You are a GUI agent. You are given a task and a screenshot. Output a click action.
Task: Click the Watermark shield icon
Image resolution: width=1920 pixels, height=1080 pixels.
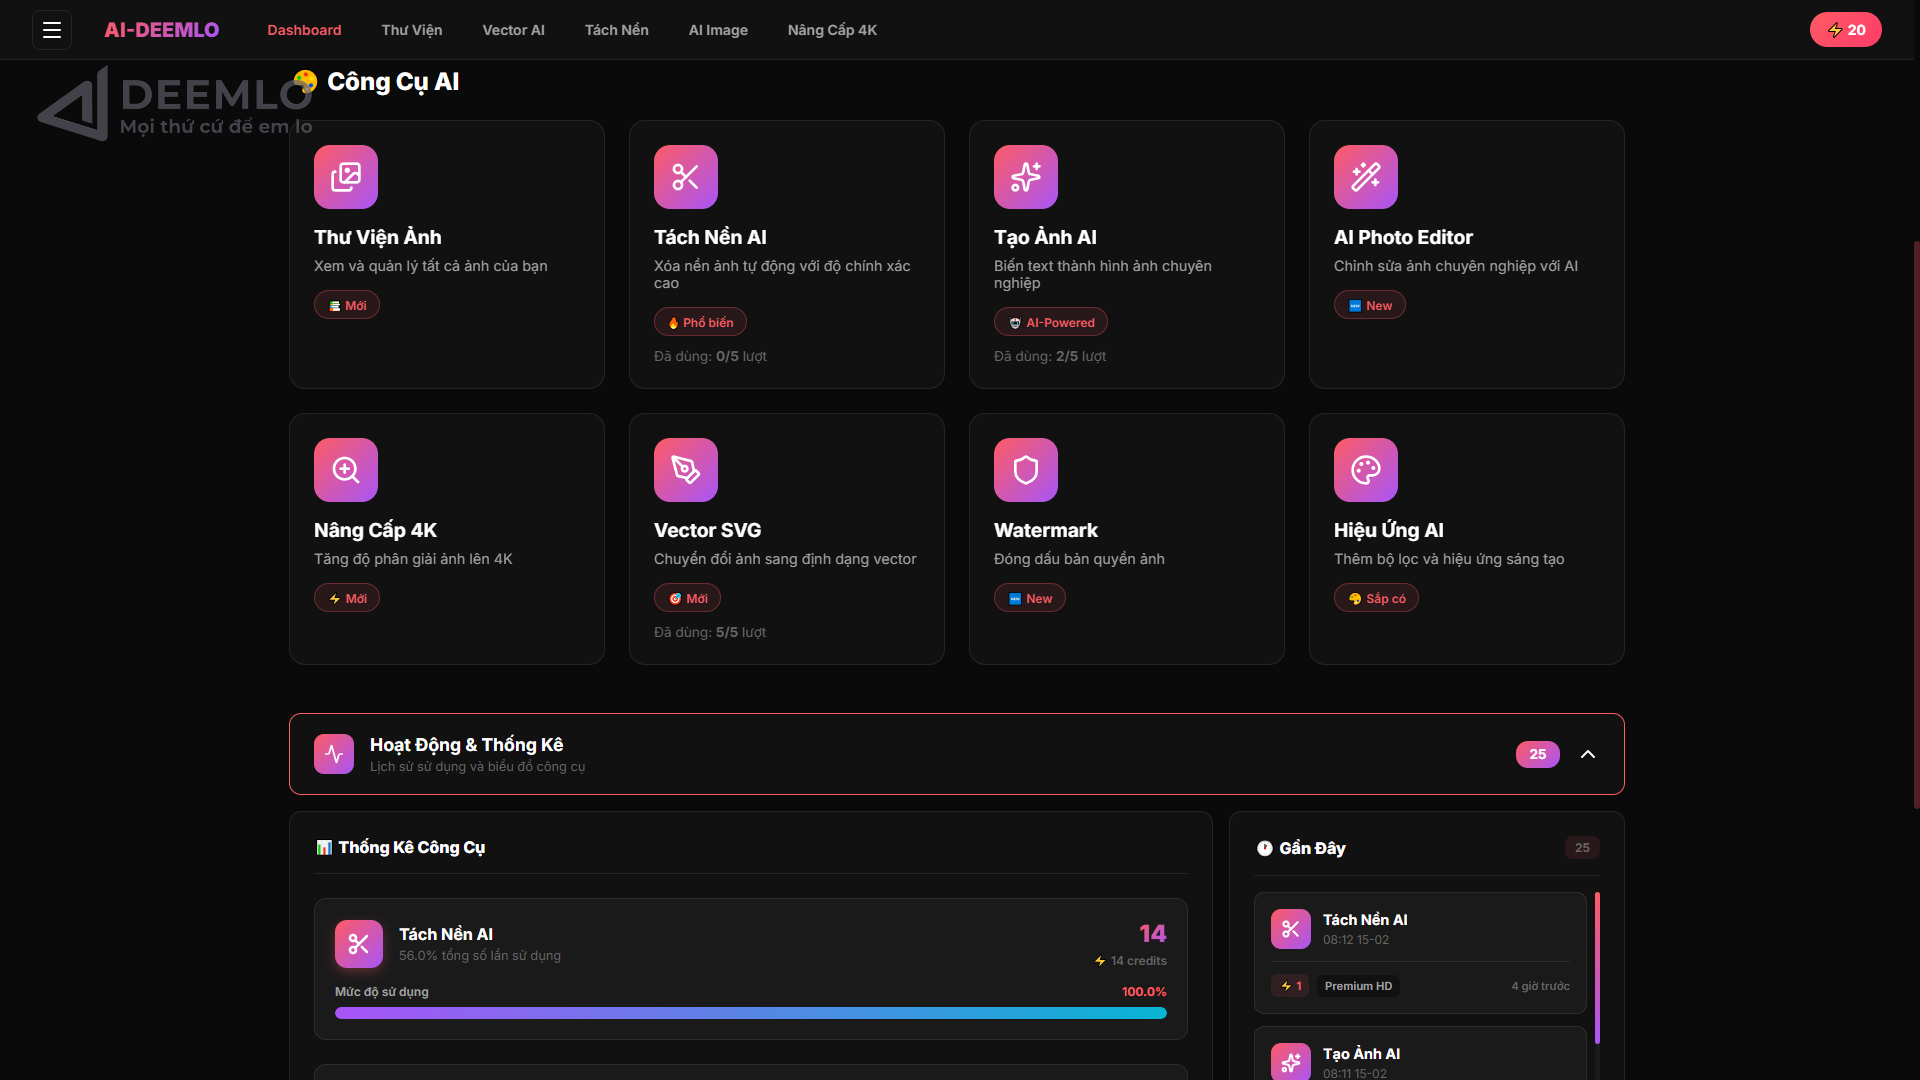pos(1026,470)
